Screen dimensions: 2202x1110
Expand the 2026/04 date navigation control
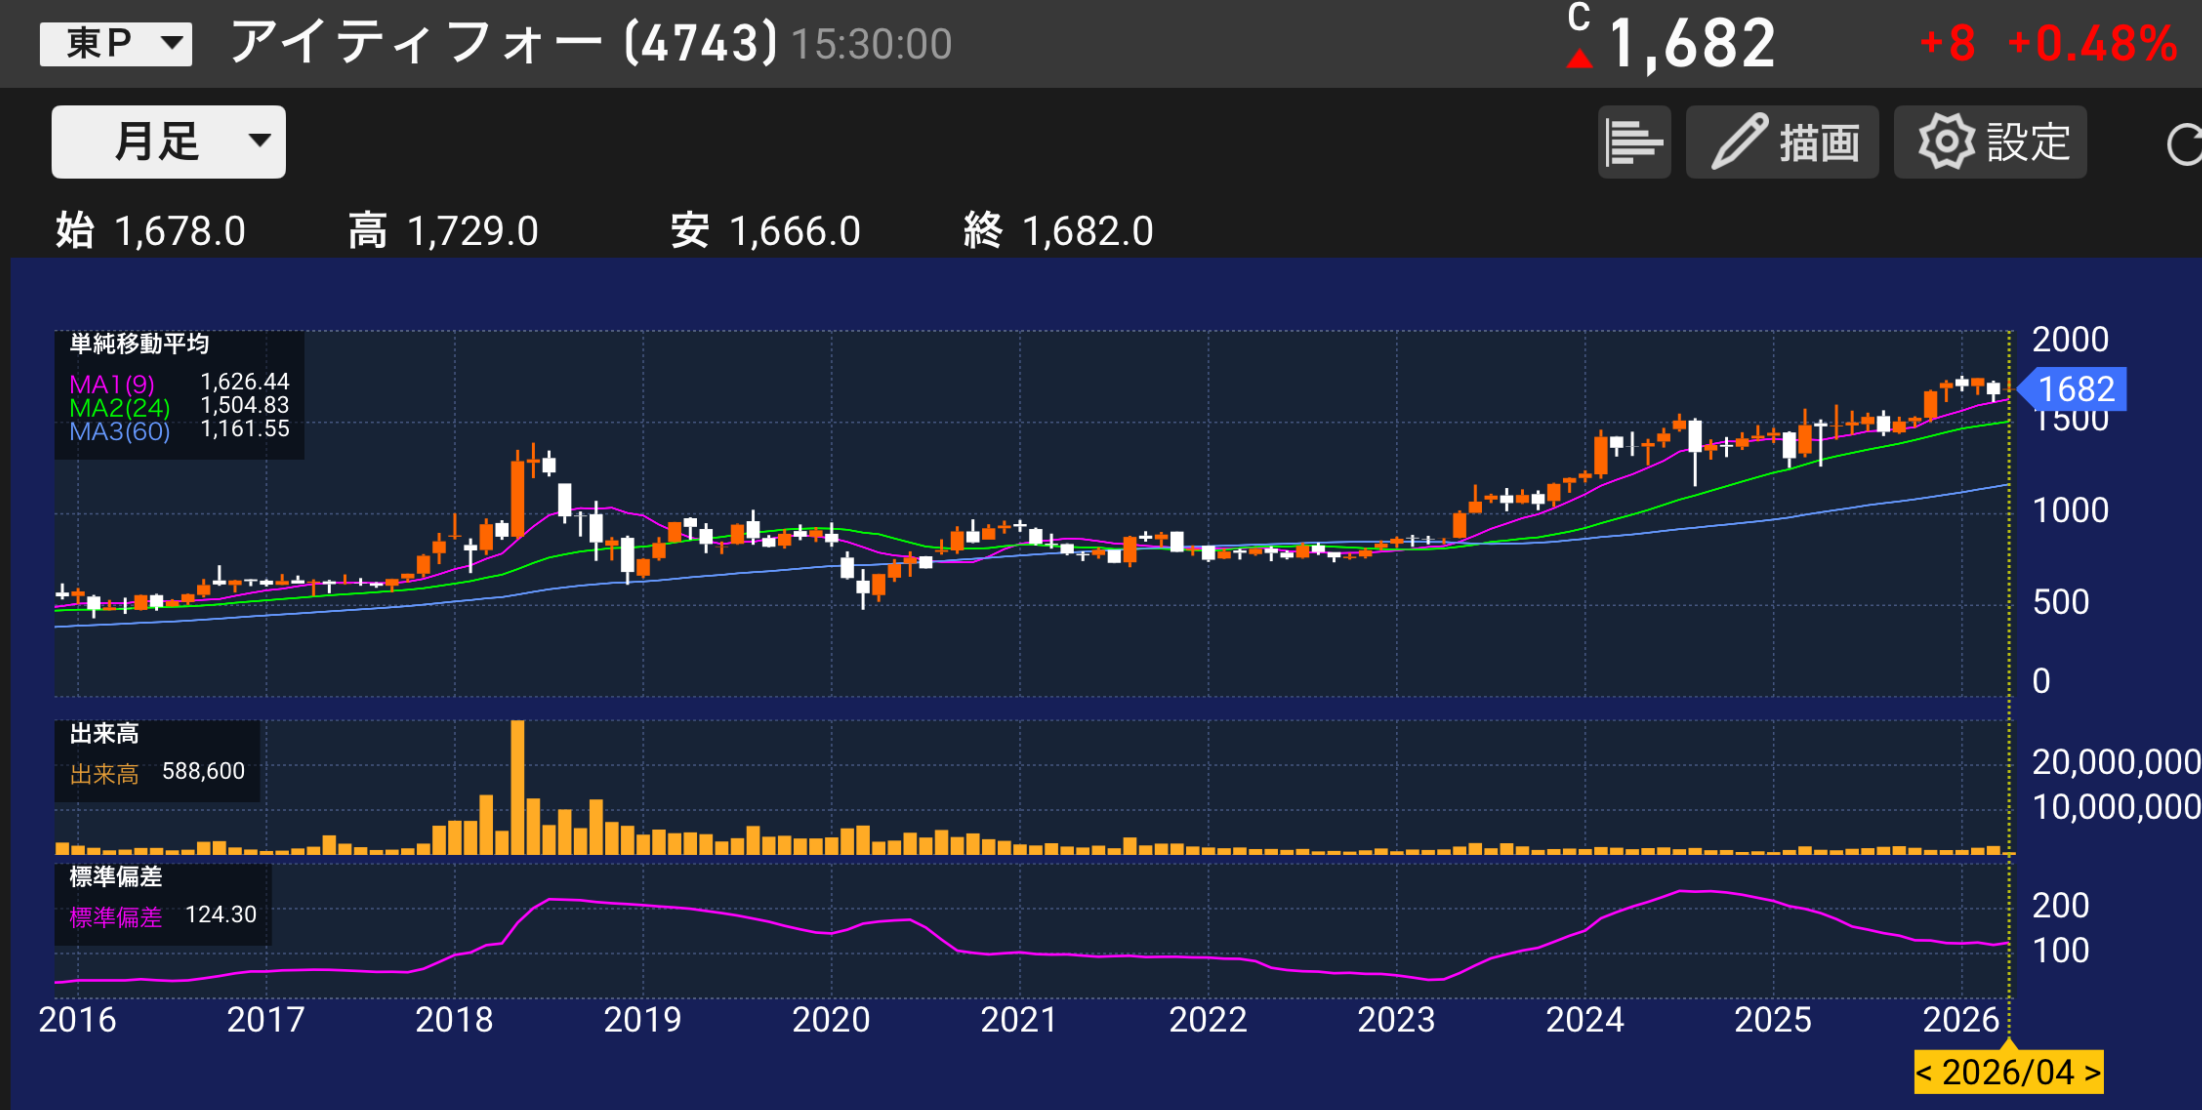pyautogui.click(x=2008, y=1072)
